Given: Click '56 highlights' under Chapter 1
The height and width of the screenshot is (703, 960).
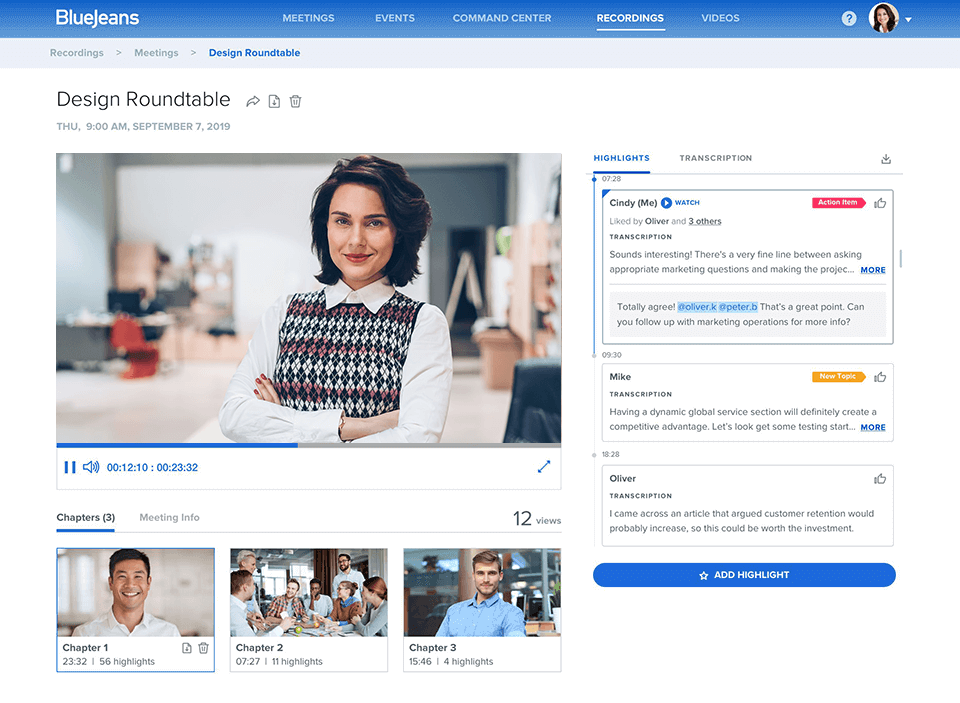Looking at the screenshot, I should pyautogui.click(x=127, y=661).
